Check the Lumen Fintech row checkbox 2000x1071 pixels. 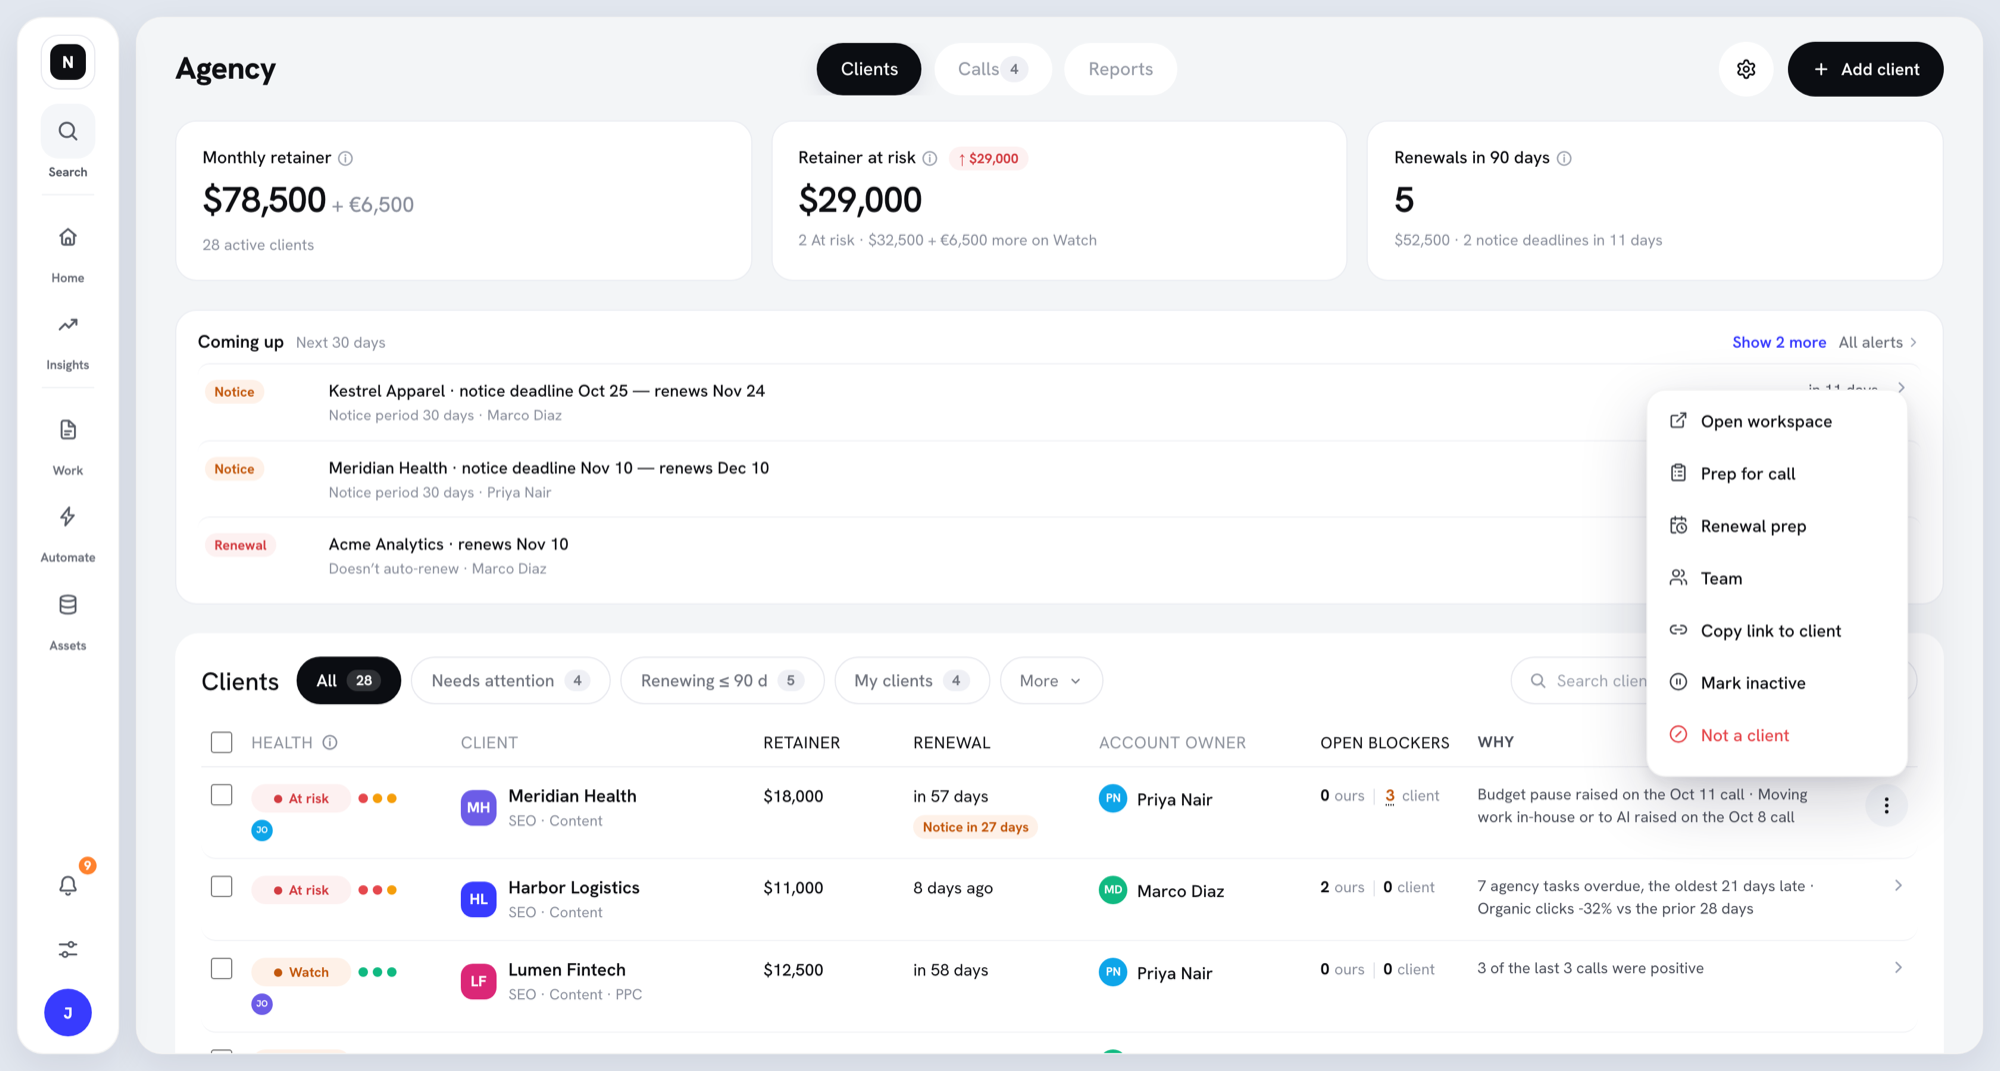click(222, 969)
